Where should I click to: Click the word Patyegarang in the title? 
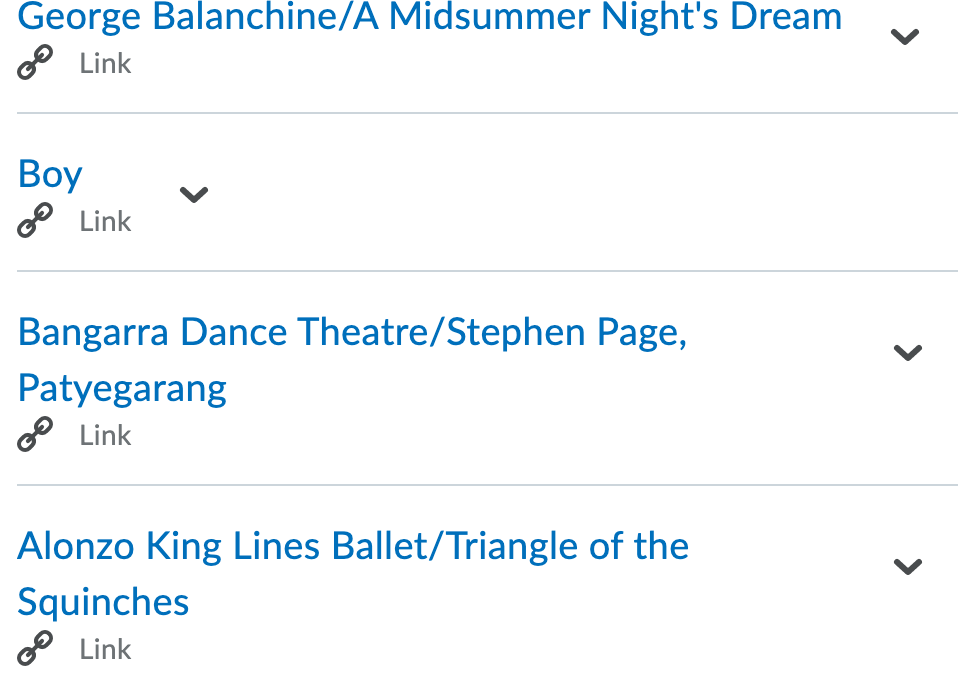122,389
